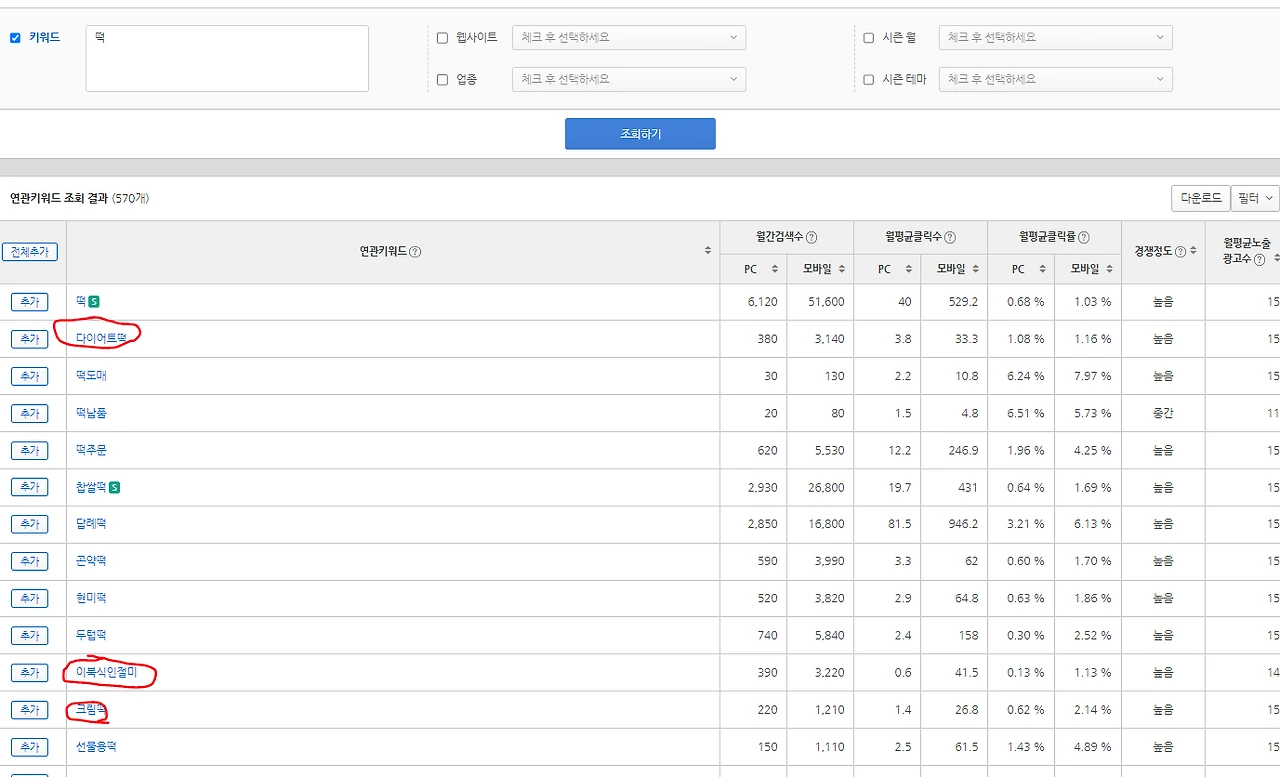Image resolution: width=1280 pixels, height=777 pixels.
Task: Open help icon beside 월평균클릭률
Action: coord(1084,238)
